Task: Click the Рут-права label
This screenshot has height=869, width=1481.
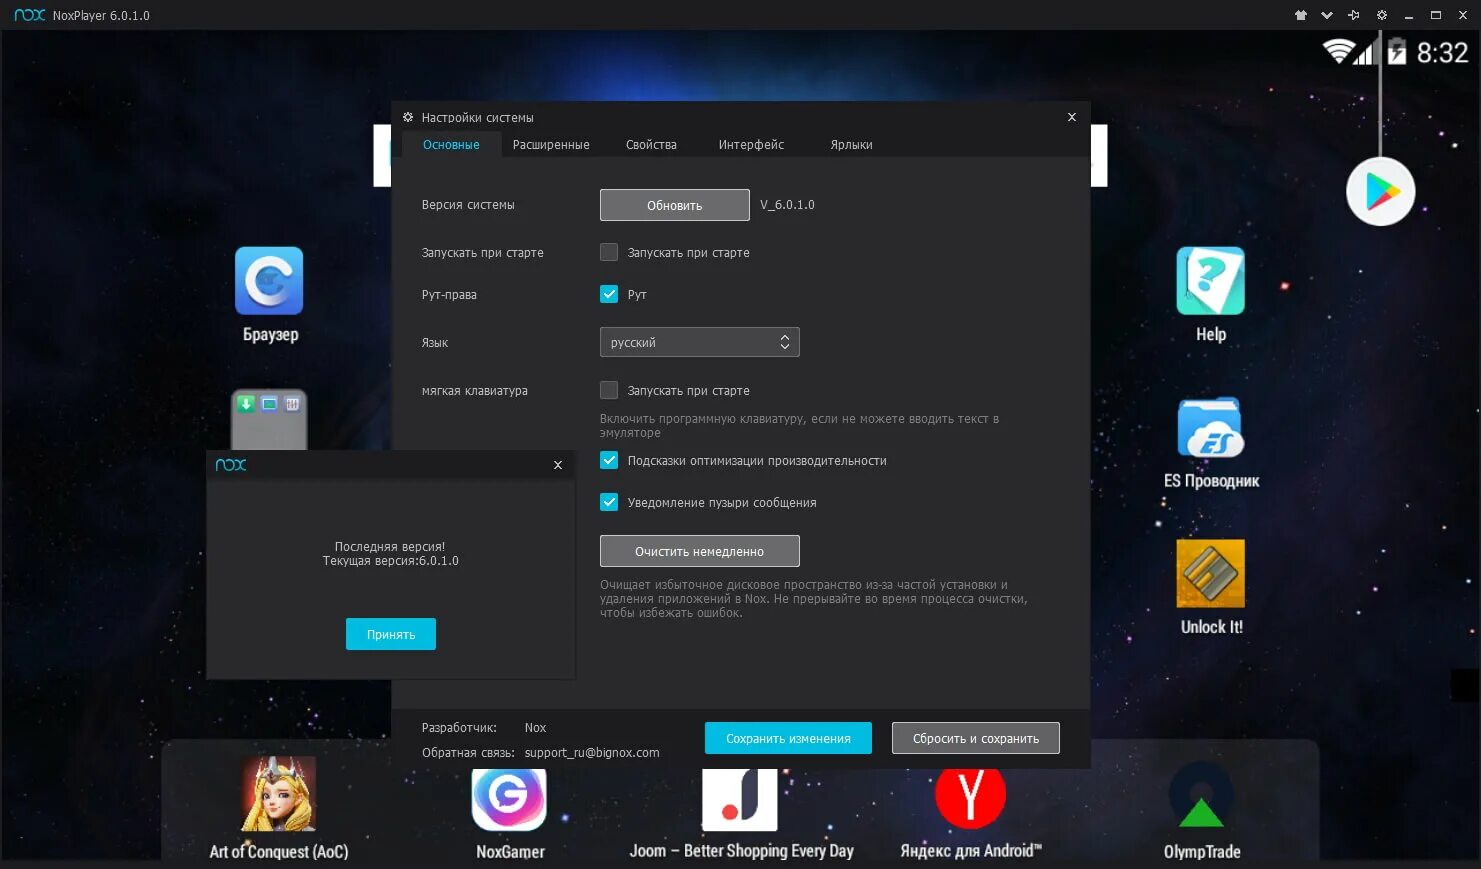Action: tap(449, 295)
